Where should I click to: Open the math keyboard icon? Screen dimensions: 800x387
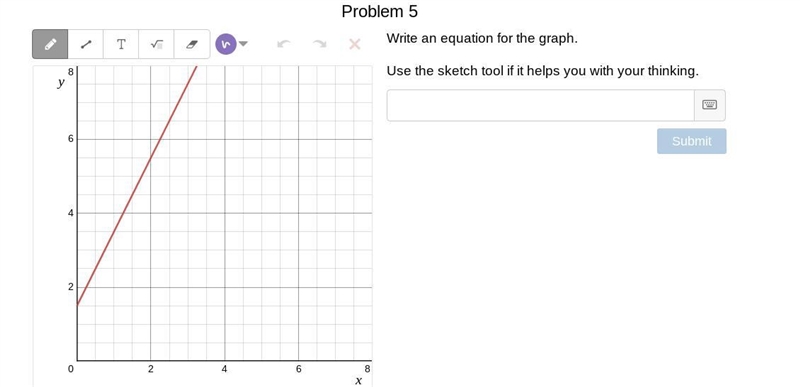click(709, 105)
